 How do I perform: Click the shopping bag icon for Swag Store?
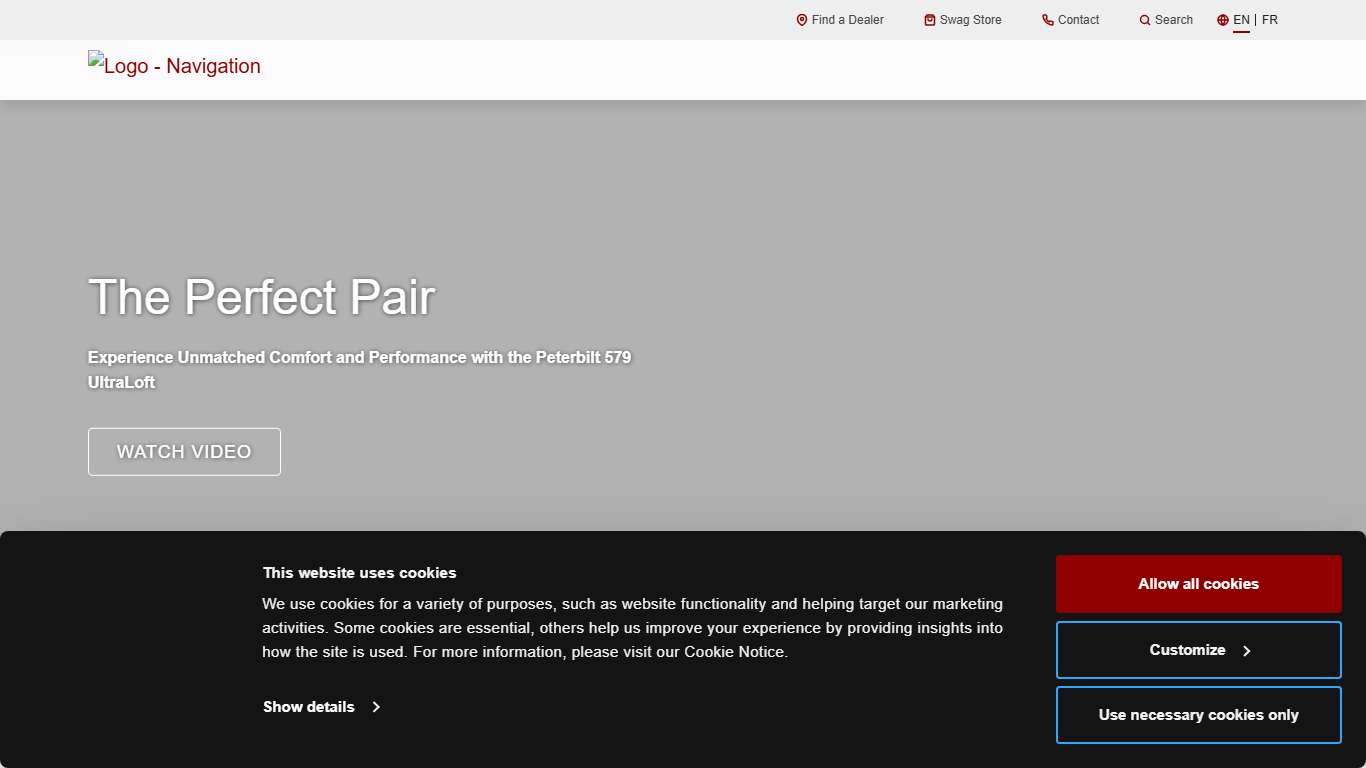930,20
